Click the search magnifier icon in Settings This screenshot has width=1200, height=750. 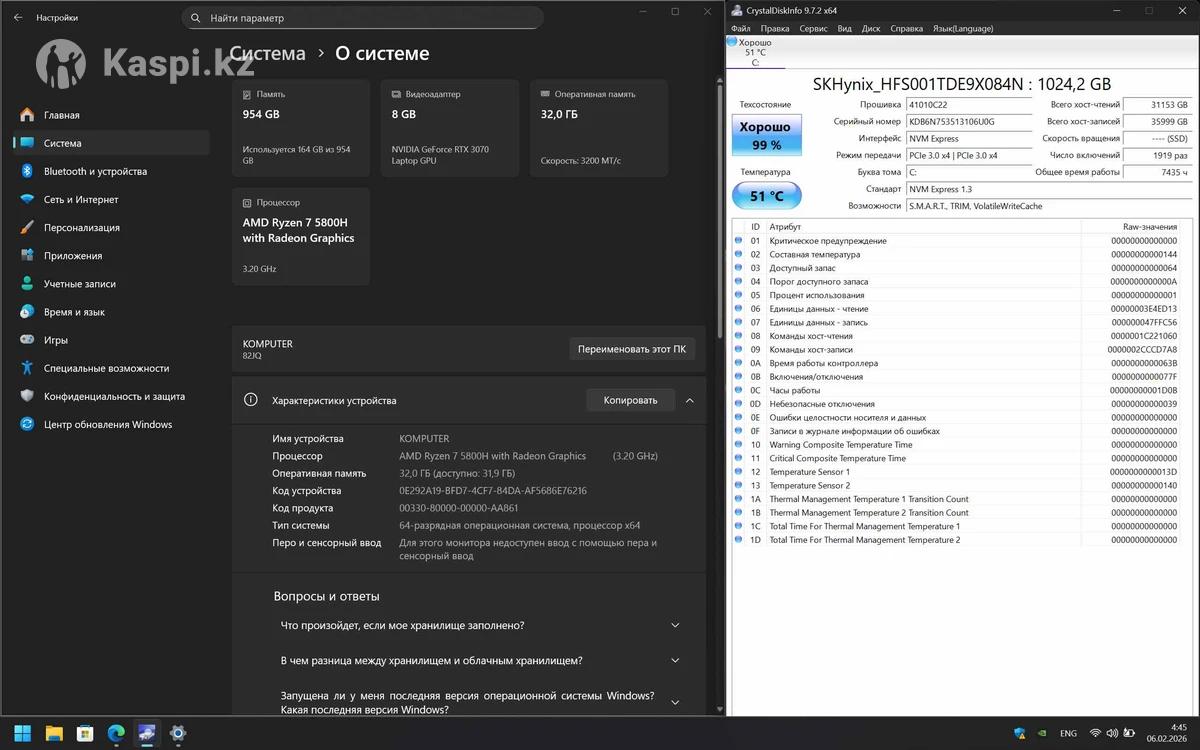pos(193,18)
